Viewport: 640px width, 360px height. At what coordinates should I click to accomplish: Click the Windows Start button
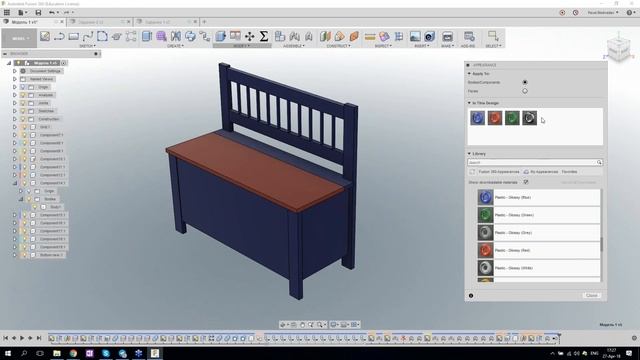coord(7,353)
